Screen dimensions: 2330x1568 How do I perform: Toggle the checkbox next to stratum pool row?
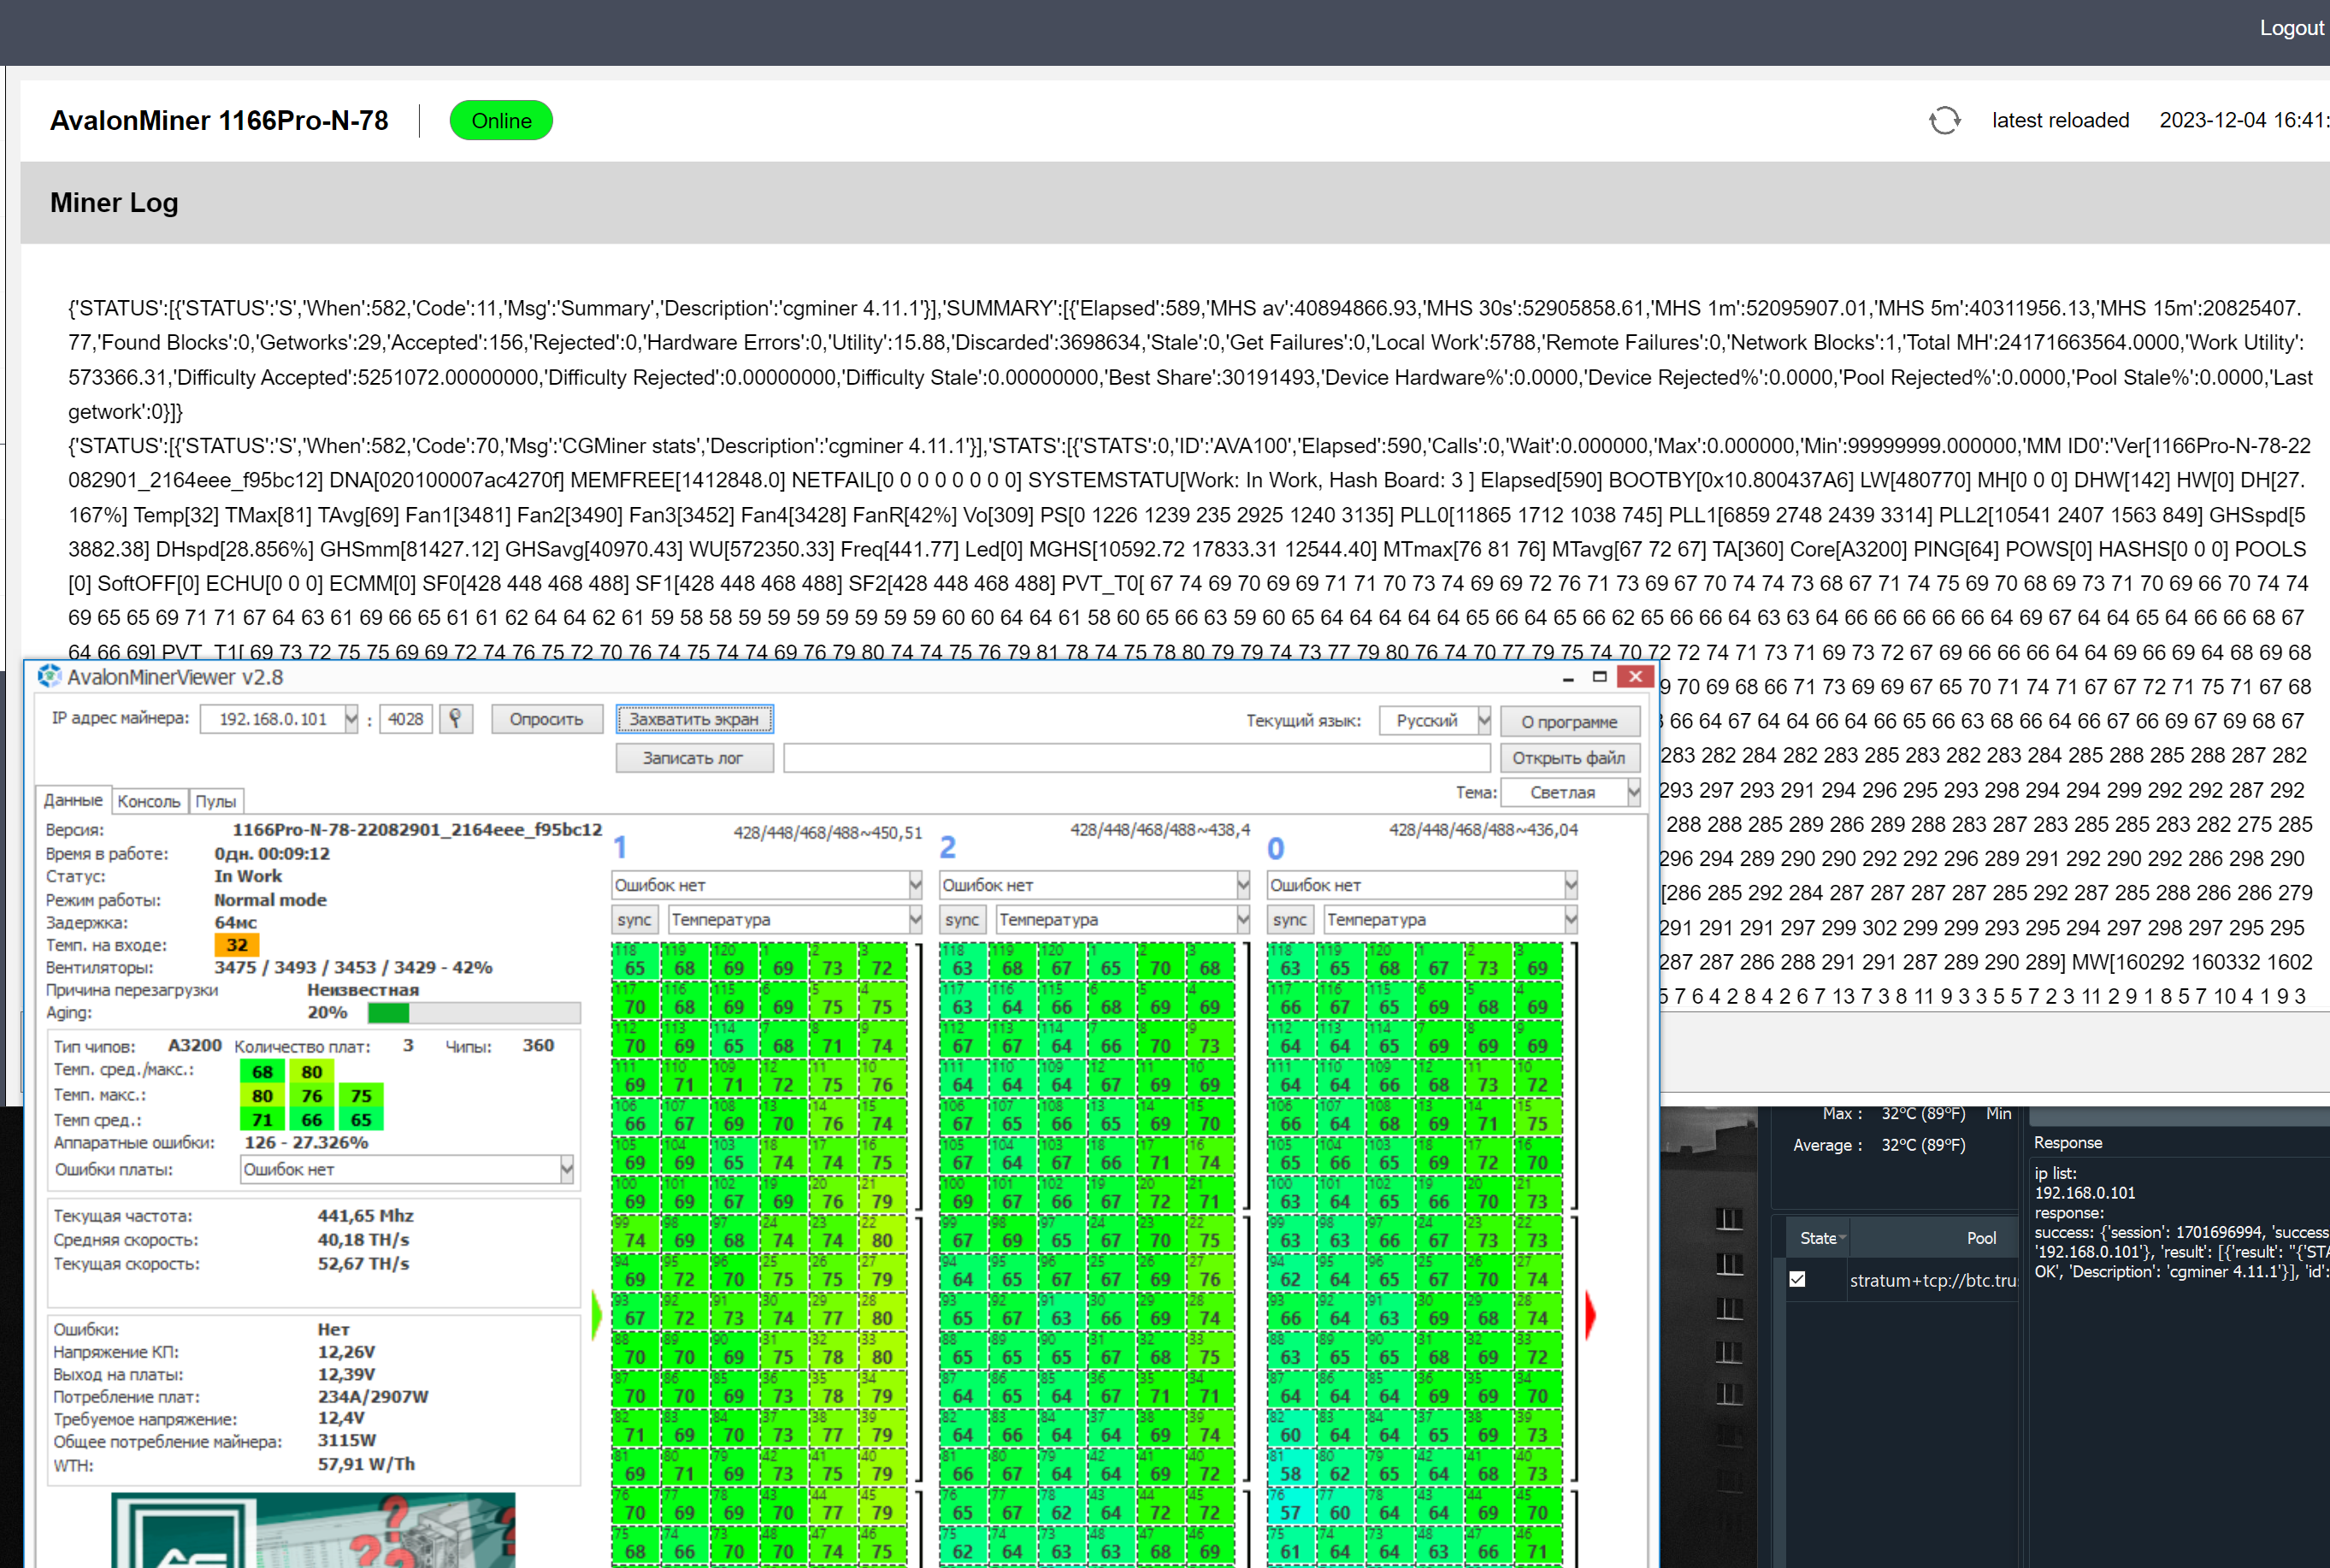point(1797,1279)
